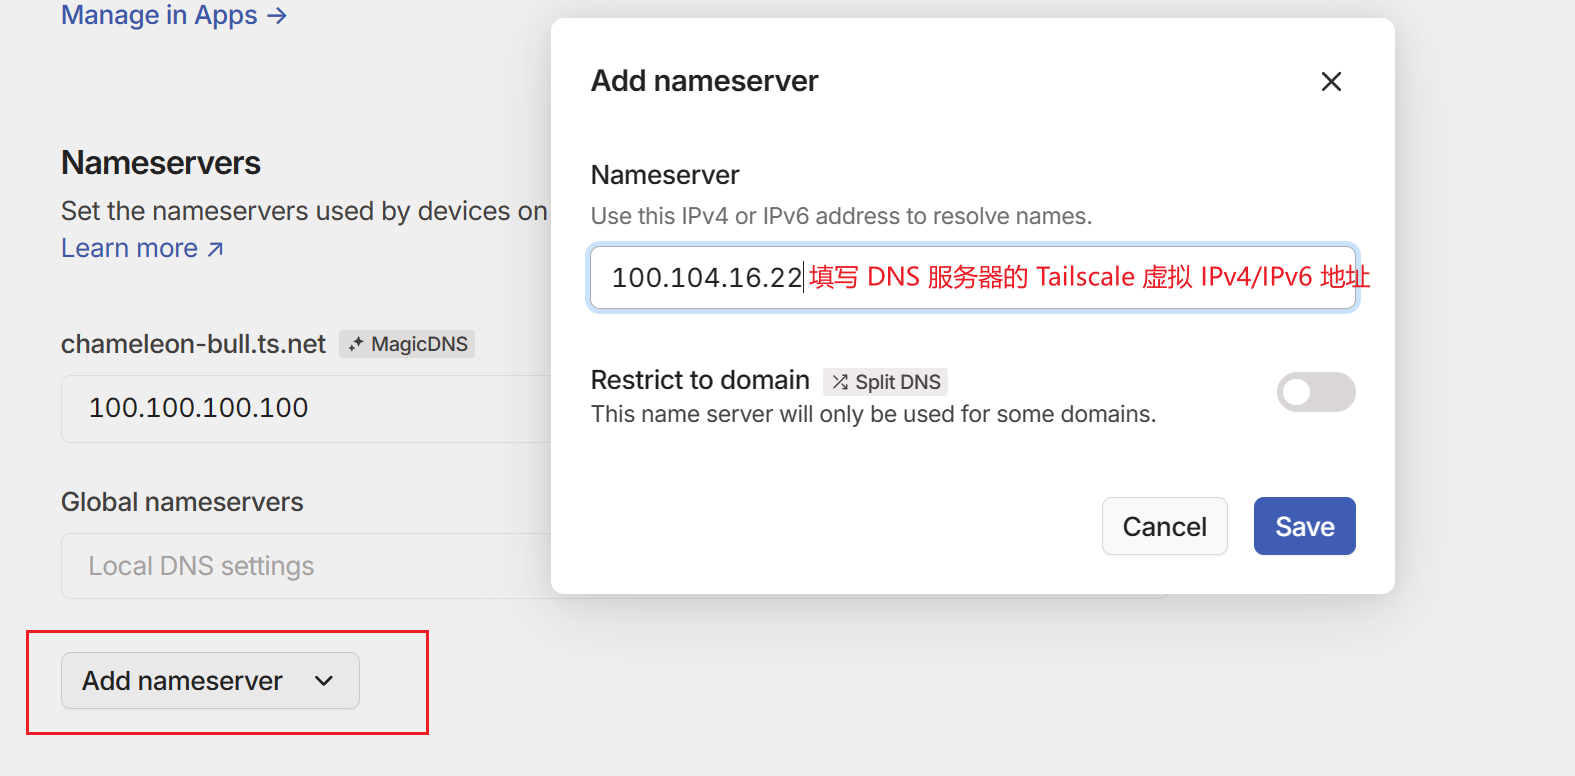1575x776 pixels.
Task: Close the Add nameserver dialog
Action: click(1331, 82)
